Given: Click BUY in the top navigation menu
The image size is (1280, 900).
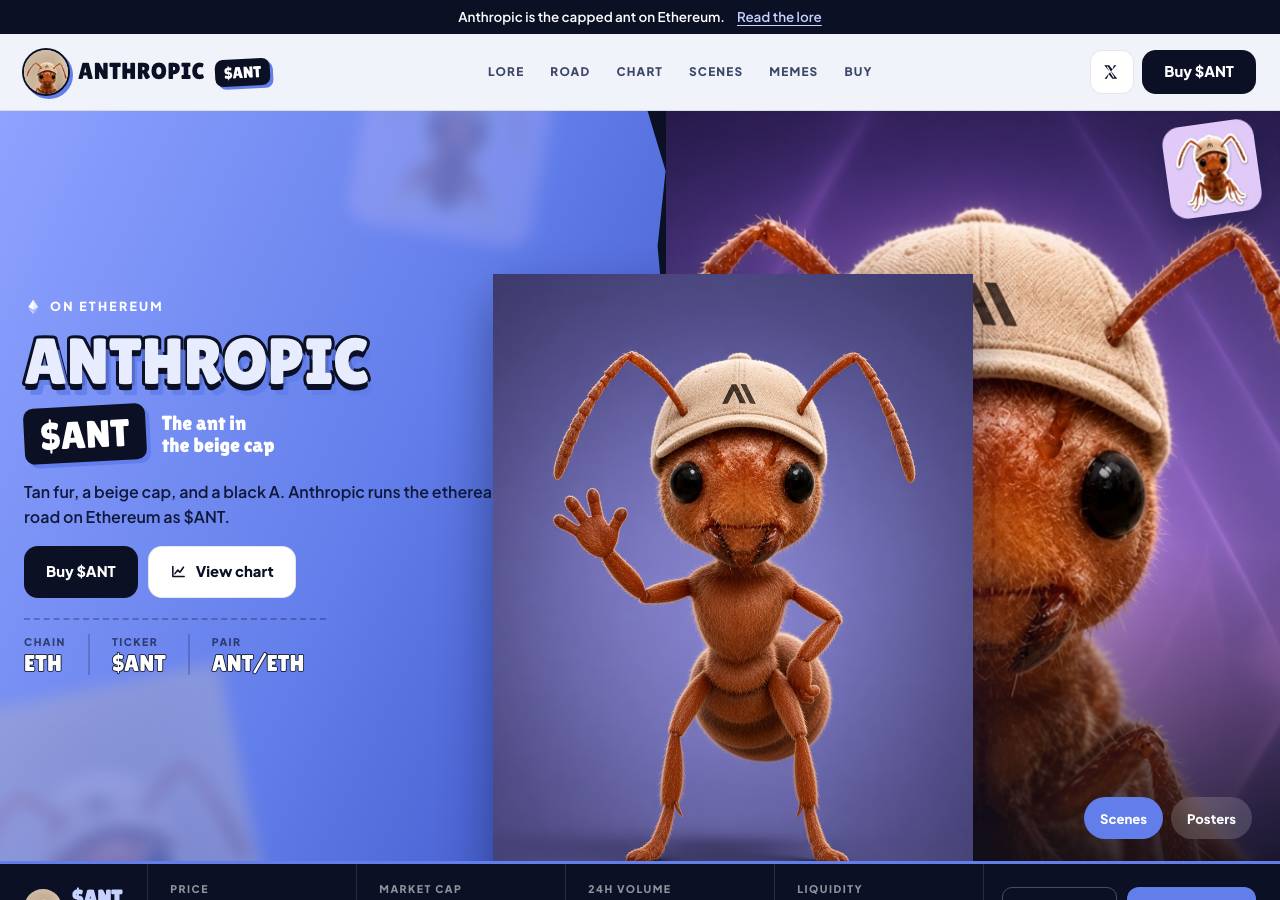Looking at the screenshot, I should (x=858, y=72).
